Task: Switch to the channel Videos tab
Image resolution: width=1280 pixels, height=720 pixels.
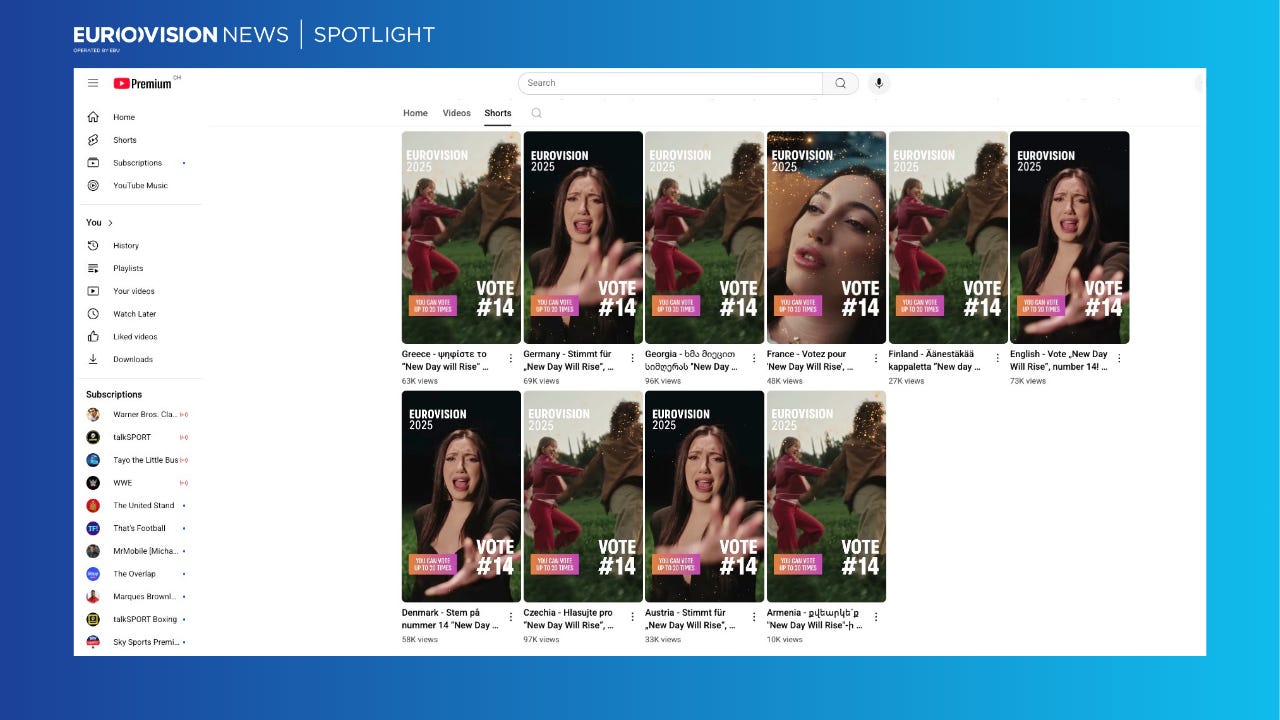Action: pos(456,113)
